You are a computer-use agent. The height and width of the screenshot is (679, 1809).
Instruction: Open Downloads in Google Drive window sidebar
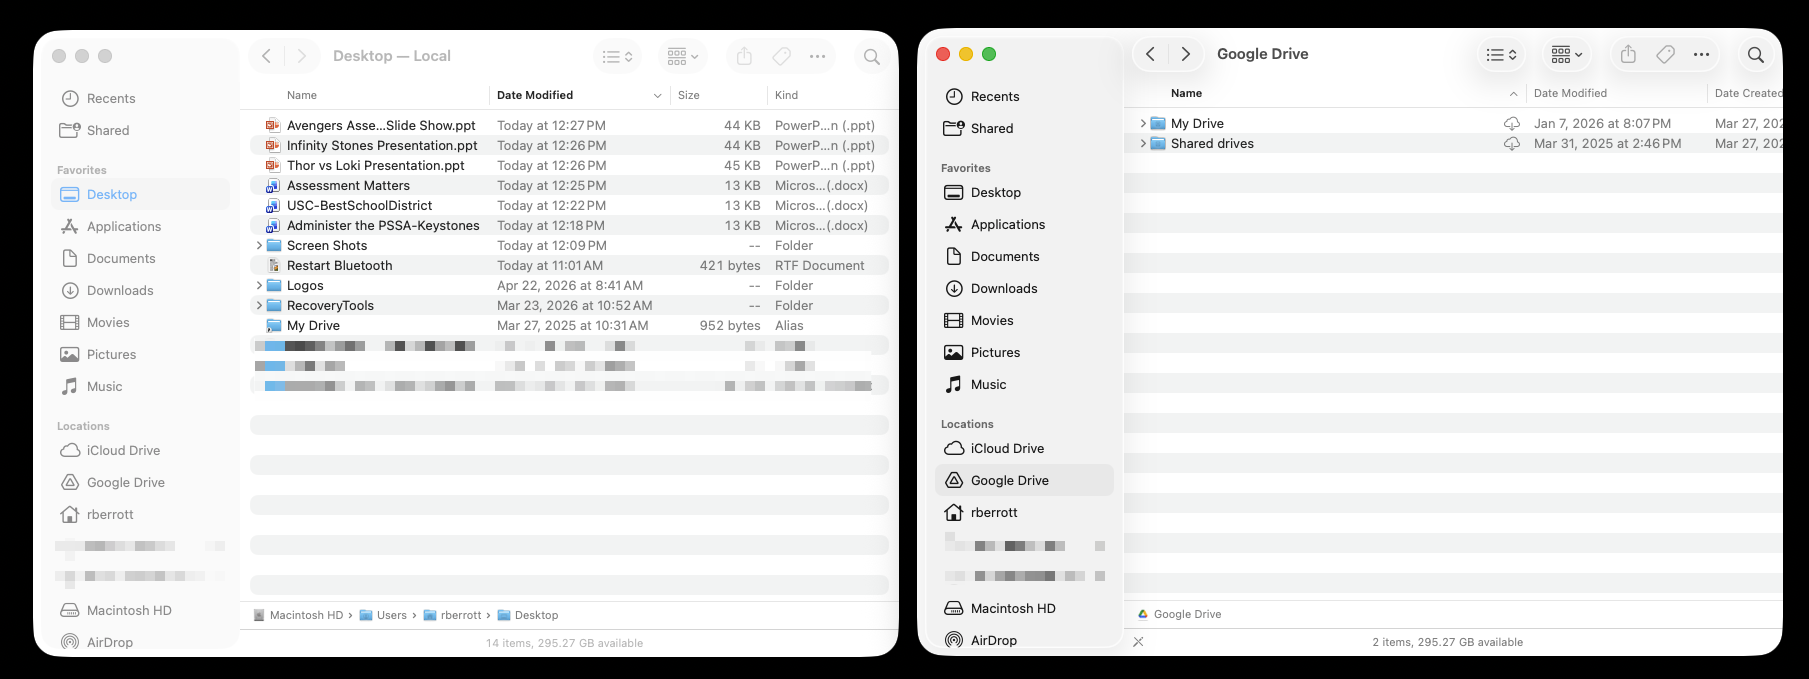(1024, 288)
